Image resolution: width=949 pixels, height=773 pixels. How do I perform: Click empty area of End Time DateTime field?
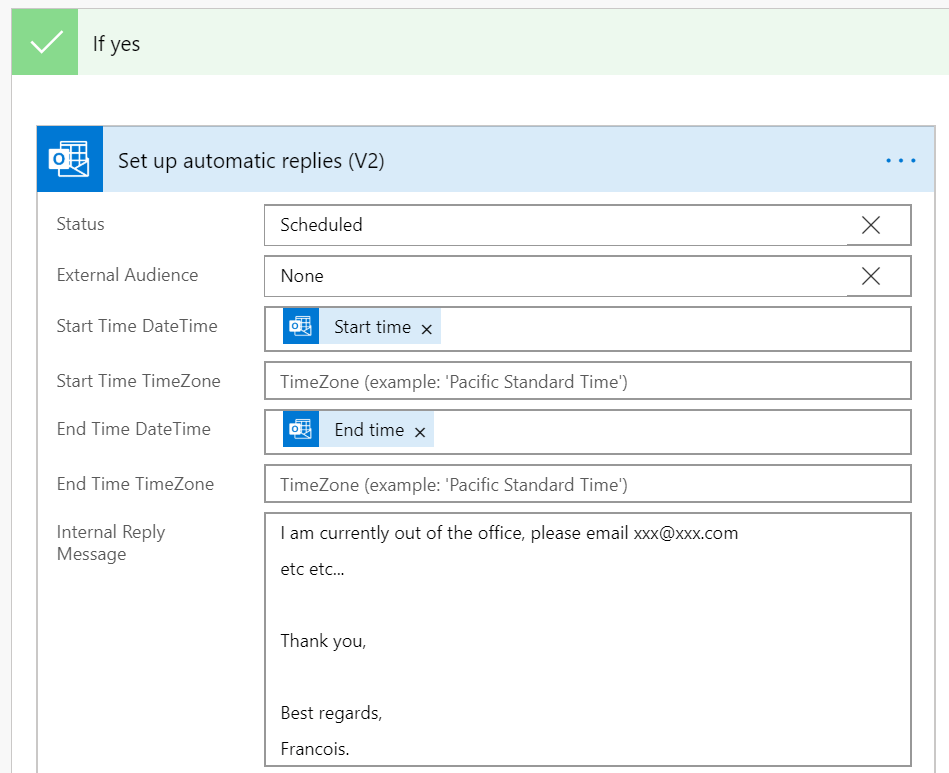tap(670, 431)
